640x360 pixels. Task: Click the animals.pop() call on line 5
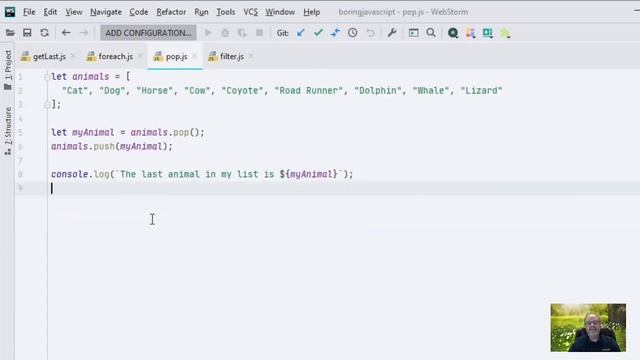(165, 132)
